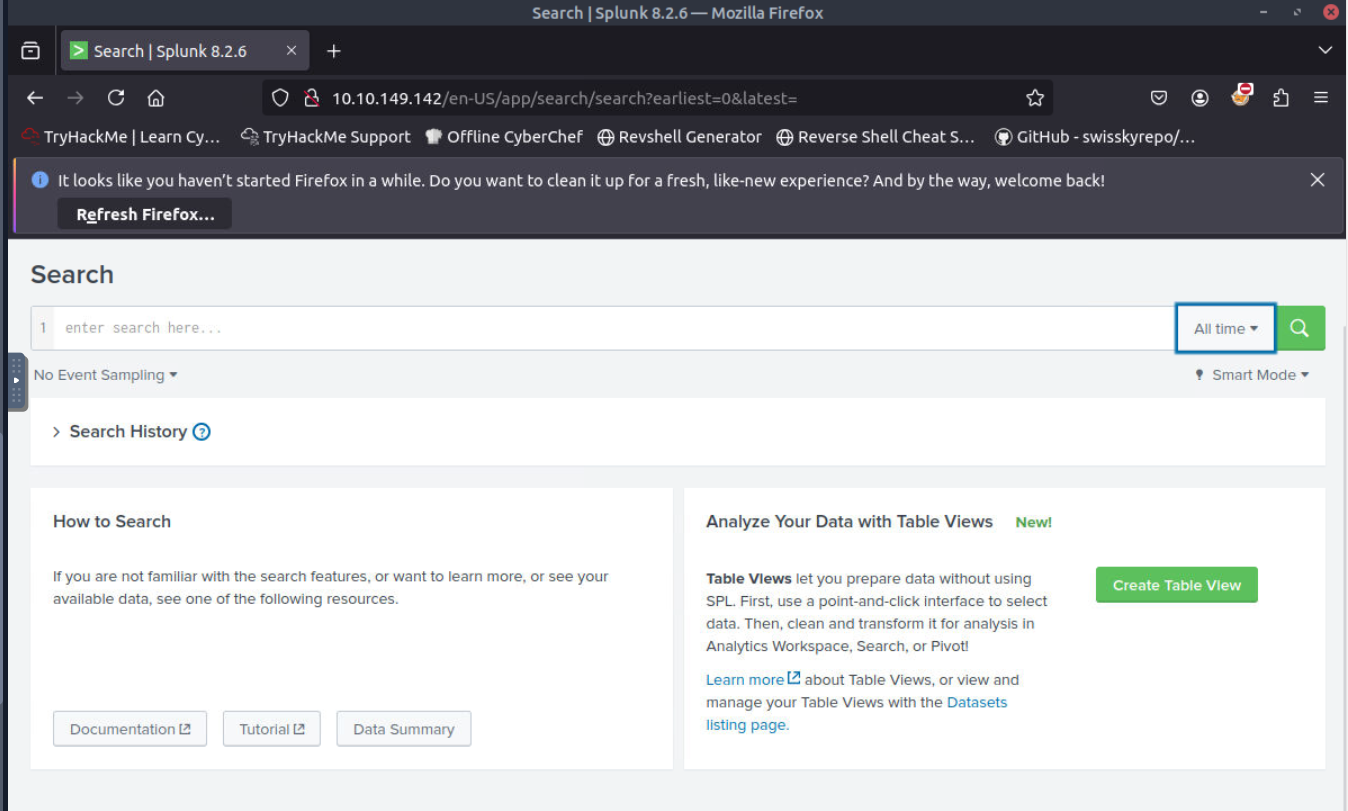Expand the left sidebar handle
The height and width of the screenshot is (811, 1348).
click(17, 381)
